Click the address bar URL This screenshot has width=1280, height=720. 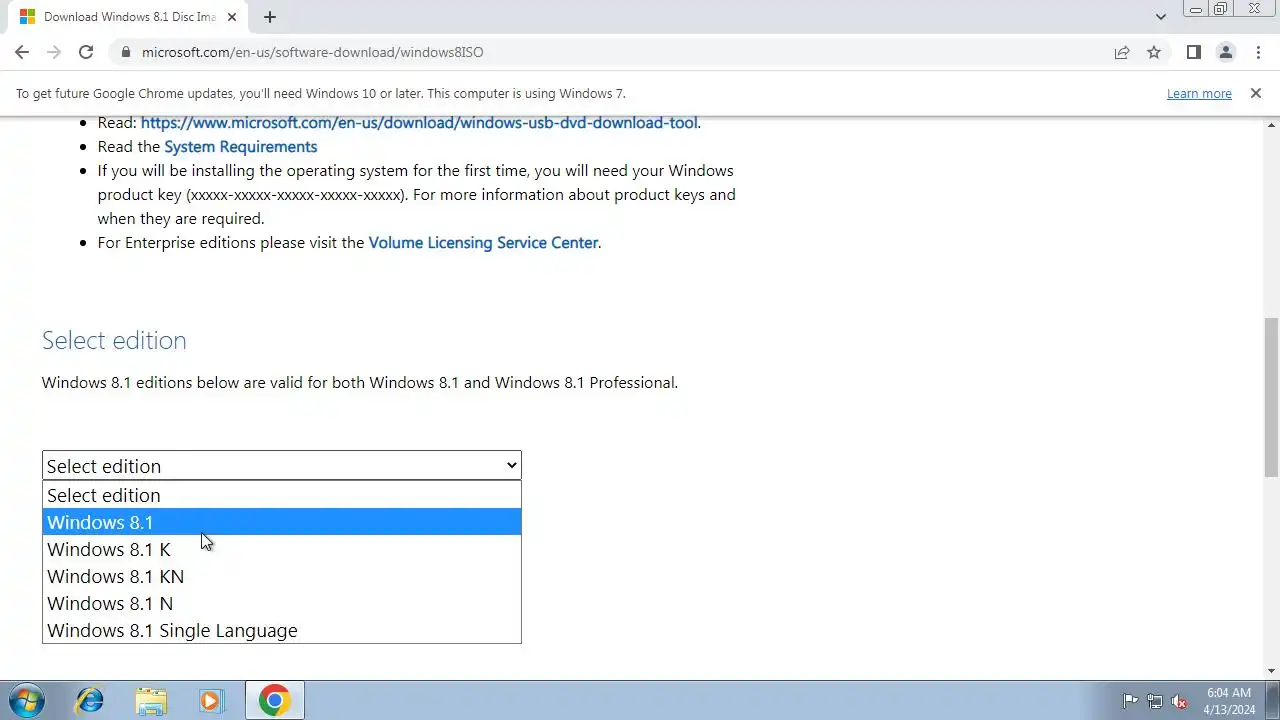312,52
